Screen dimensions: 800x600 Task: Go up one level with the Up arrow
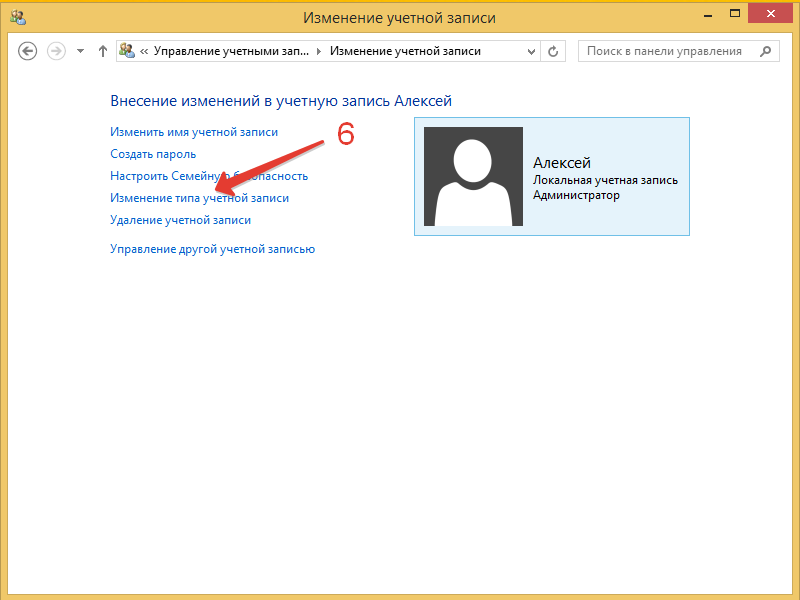pos(103,51)
